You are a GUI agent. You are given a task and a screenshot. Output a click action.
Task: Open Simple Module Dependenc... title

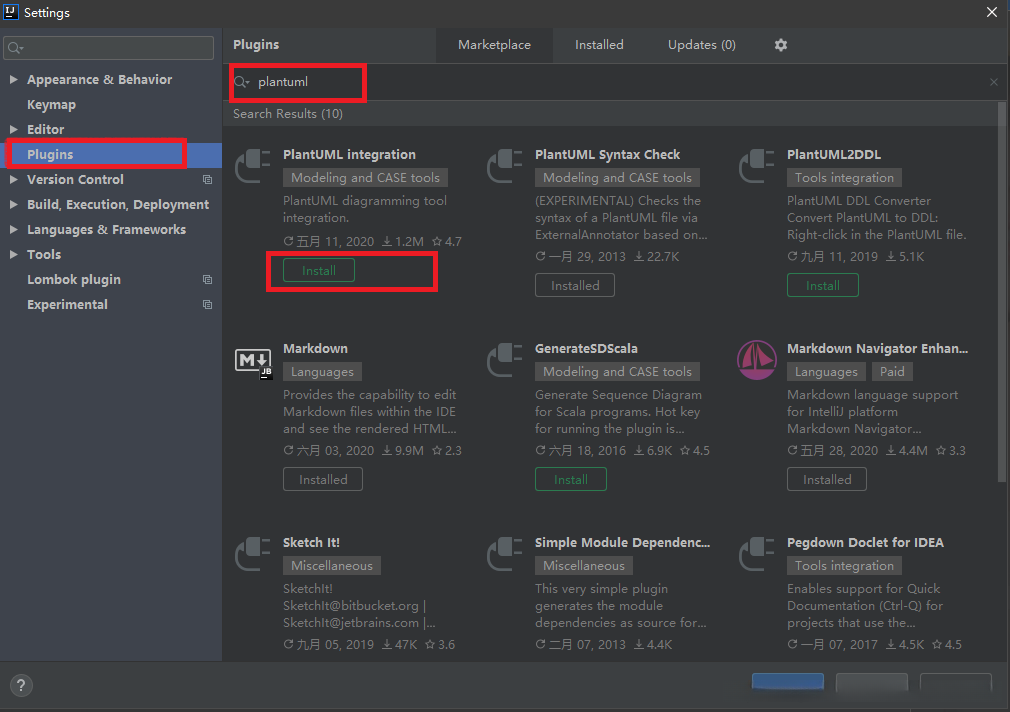click(622, 543)
